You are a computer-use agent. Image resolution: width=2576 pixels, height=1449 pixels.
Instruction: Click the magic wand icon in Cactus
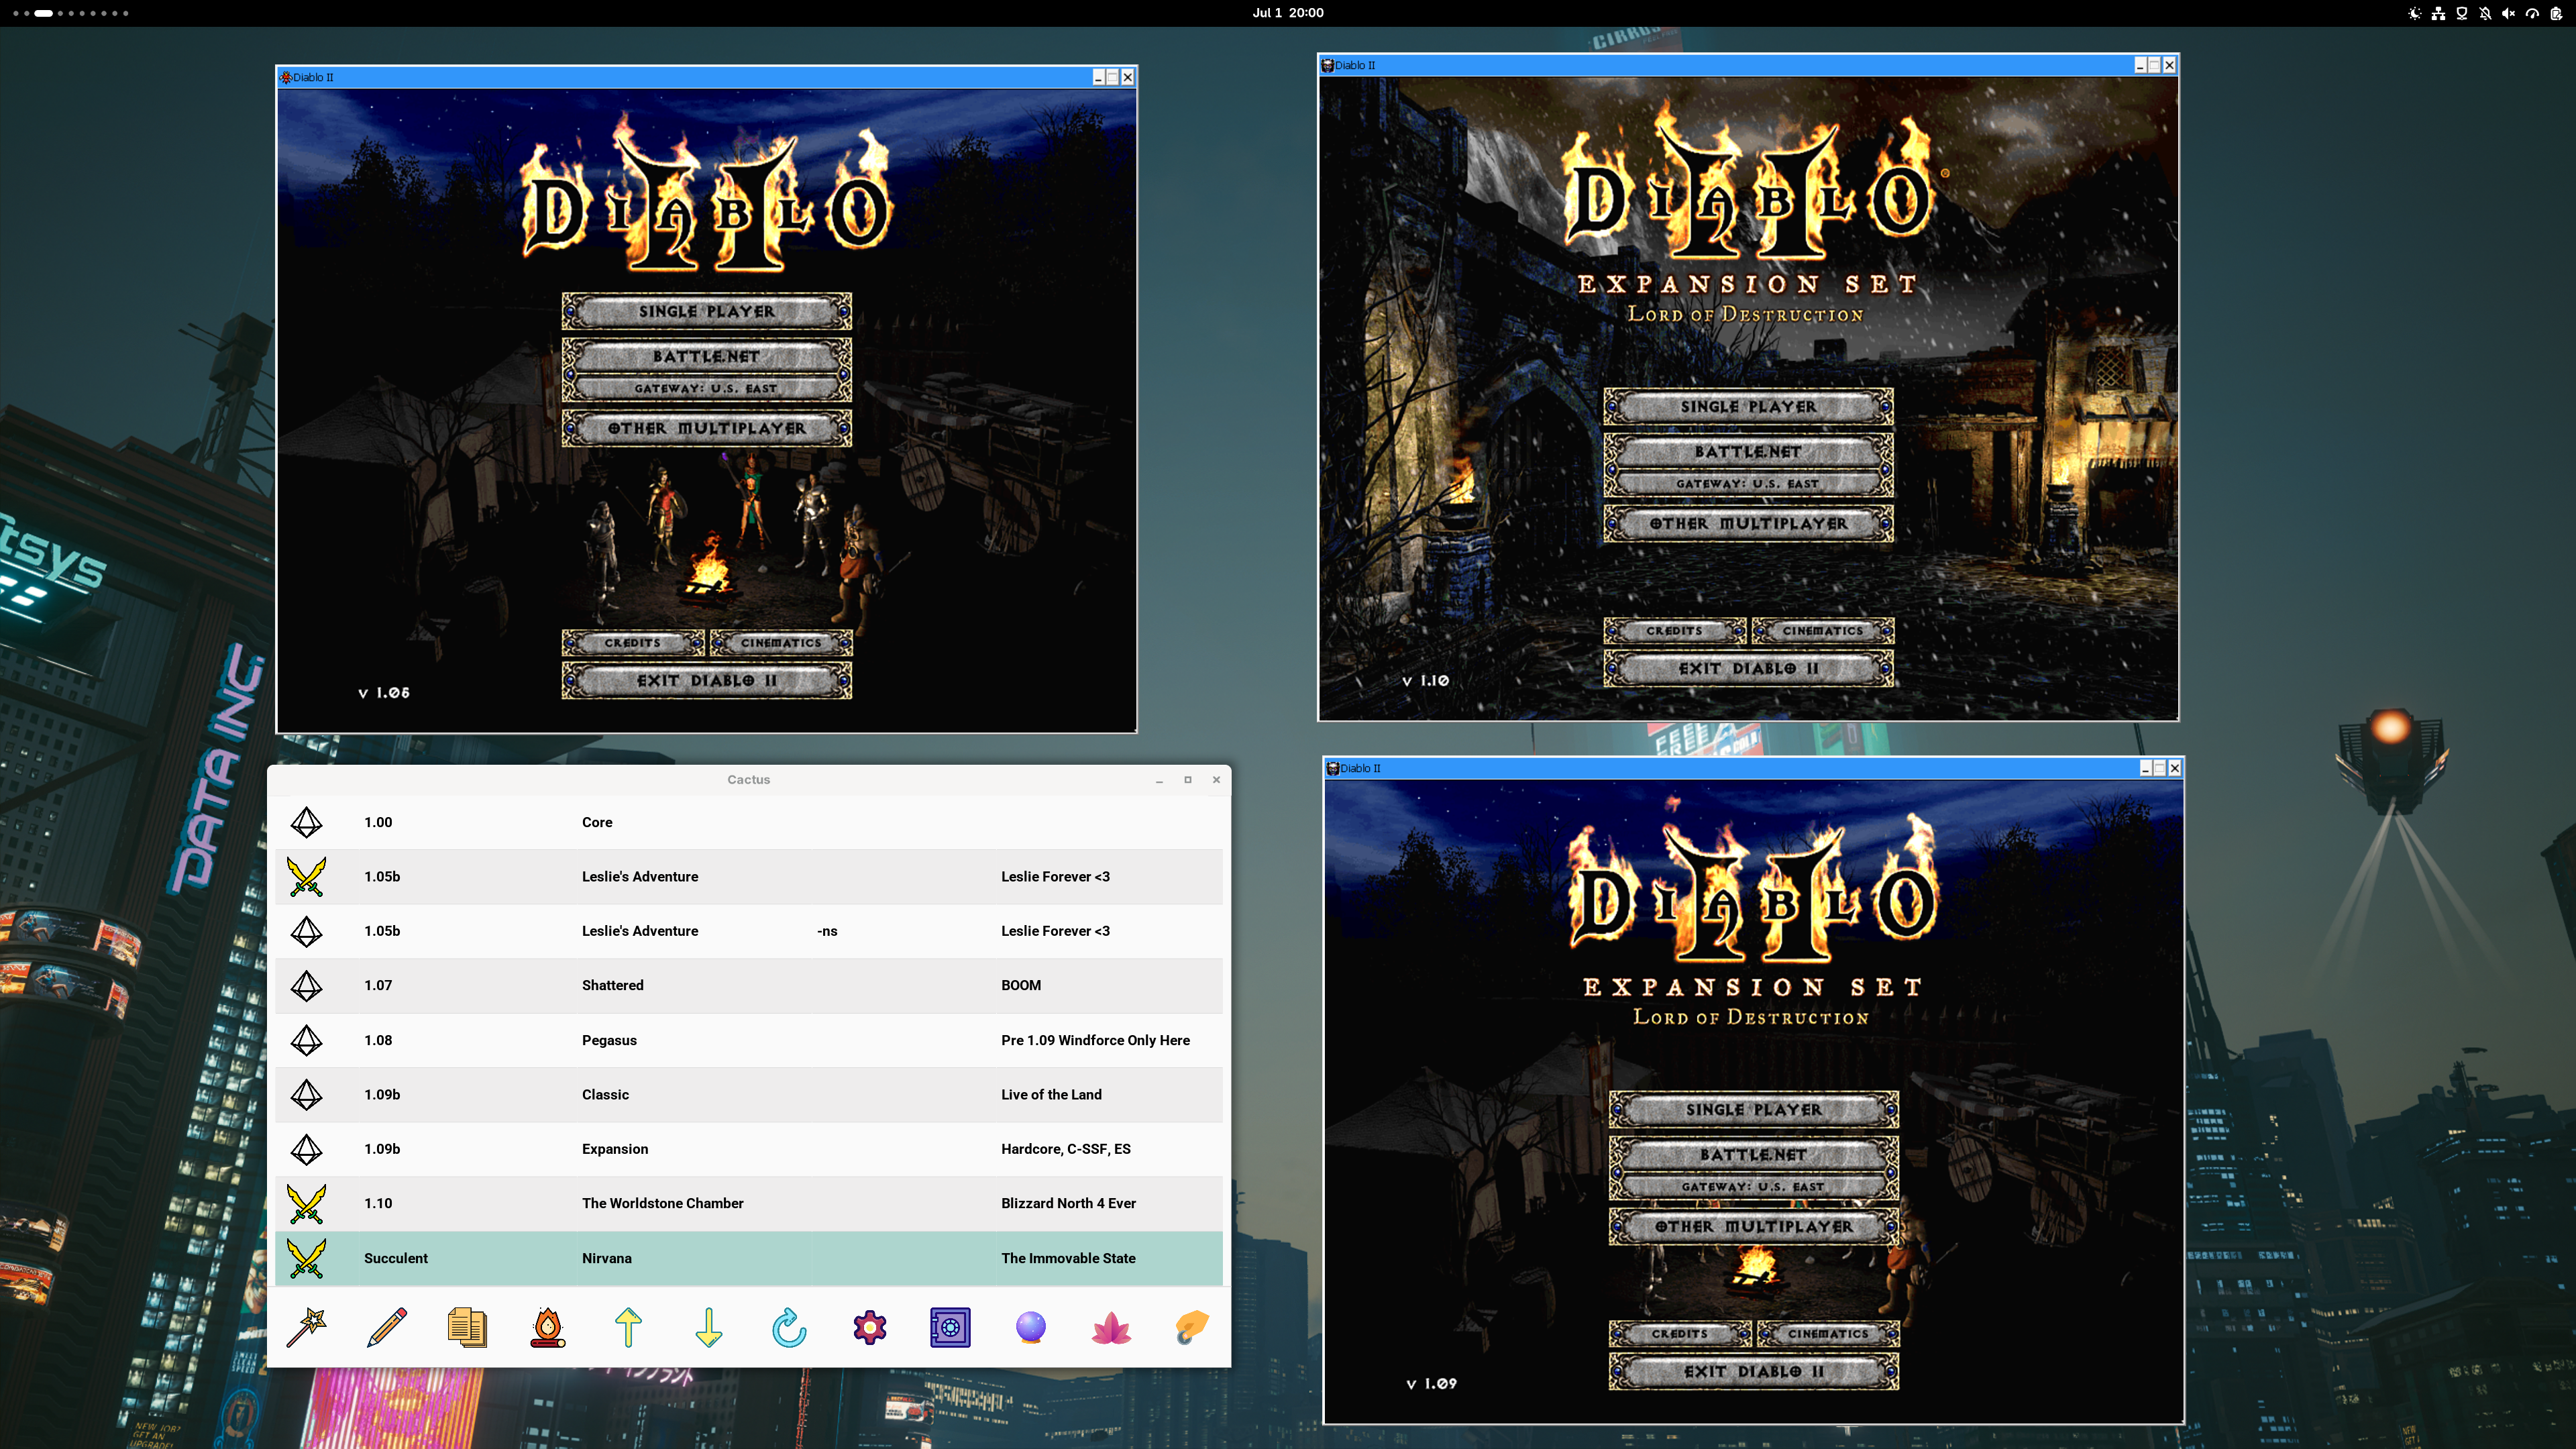click(x=307, y=1327)
